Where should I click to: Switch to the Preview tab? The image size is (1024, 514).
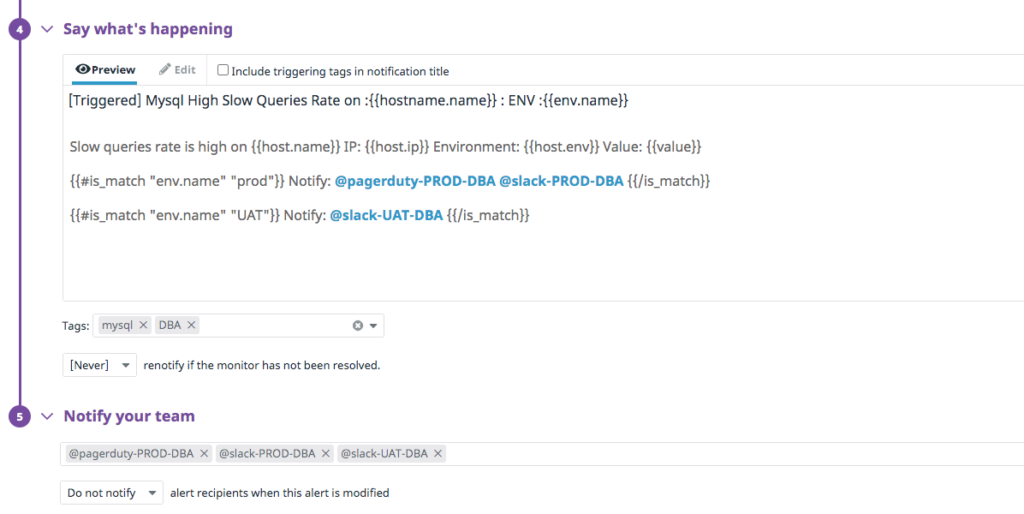pos(105,70)
